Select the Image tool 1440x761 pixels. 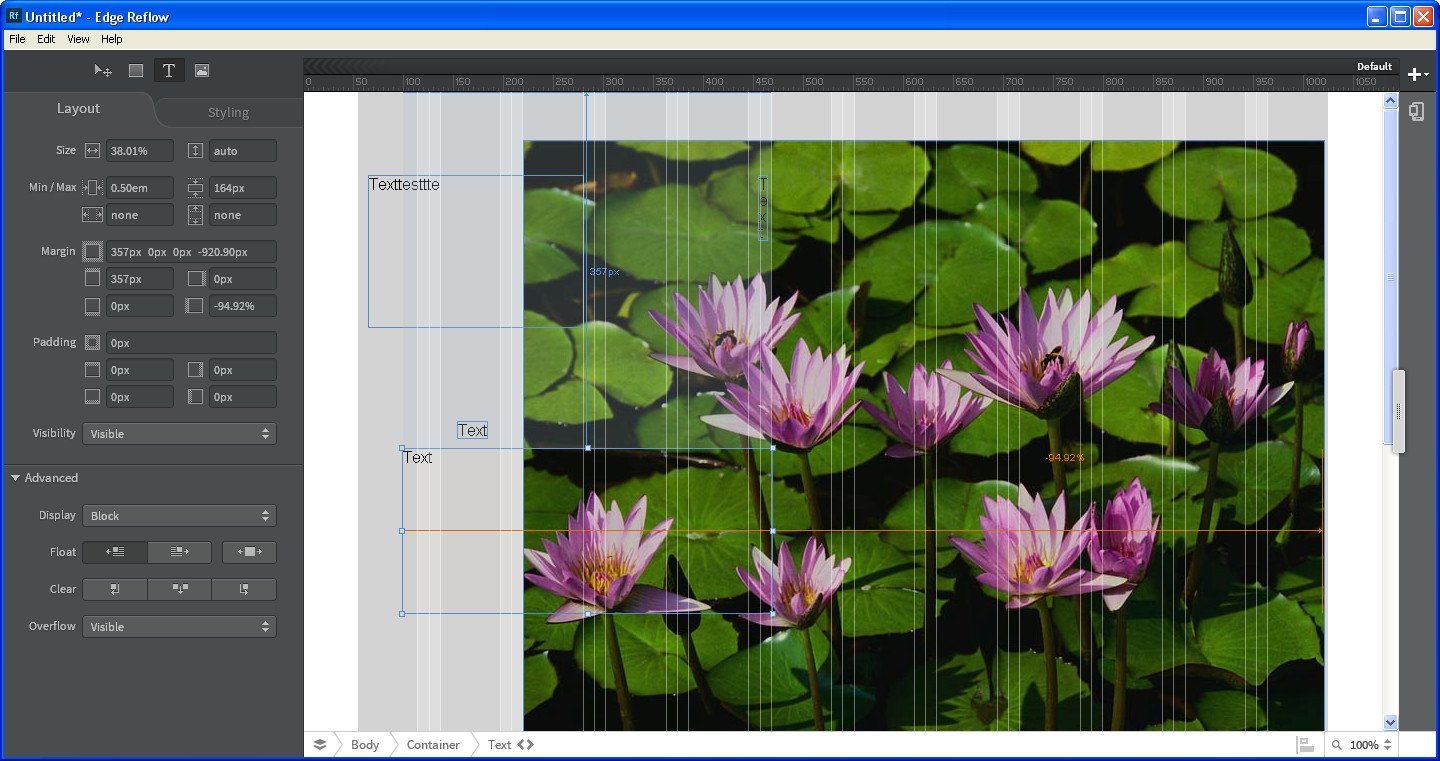(202, 70)
